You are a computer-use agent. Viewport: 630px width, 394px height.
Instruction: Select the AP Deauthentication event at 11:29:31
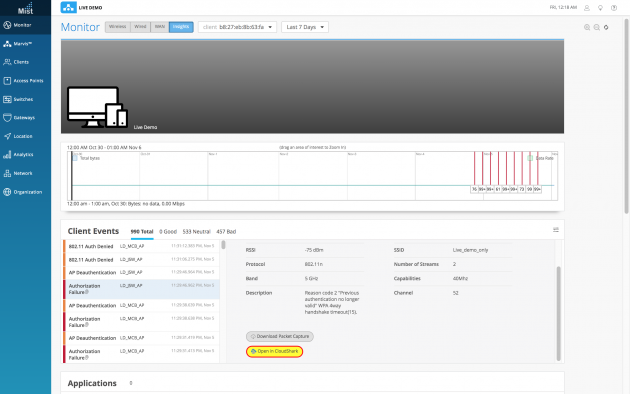(141, 338)
